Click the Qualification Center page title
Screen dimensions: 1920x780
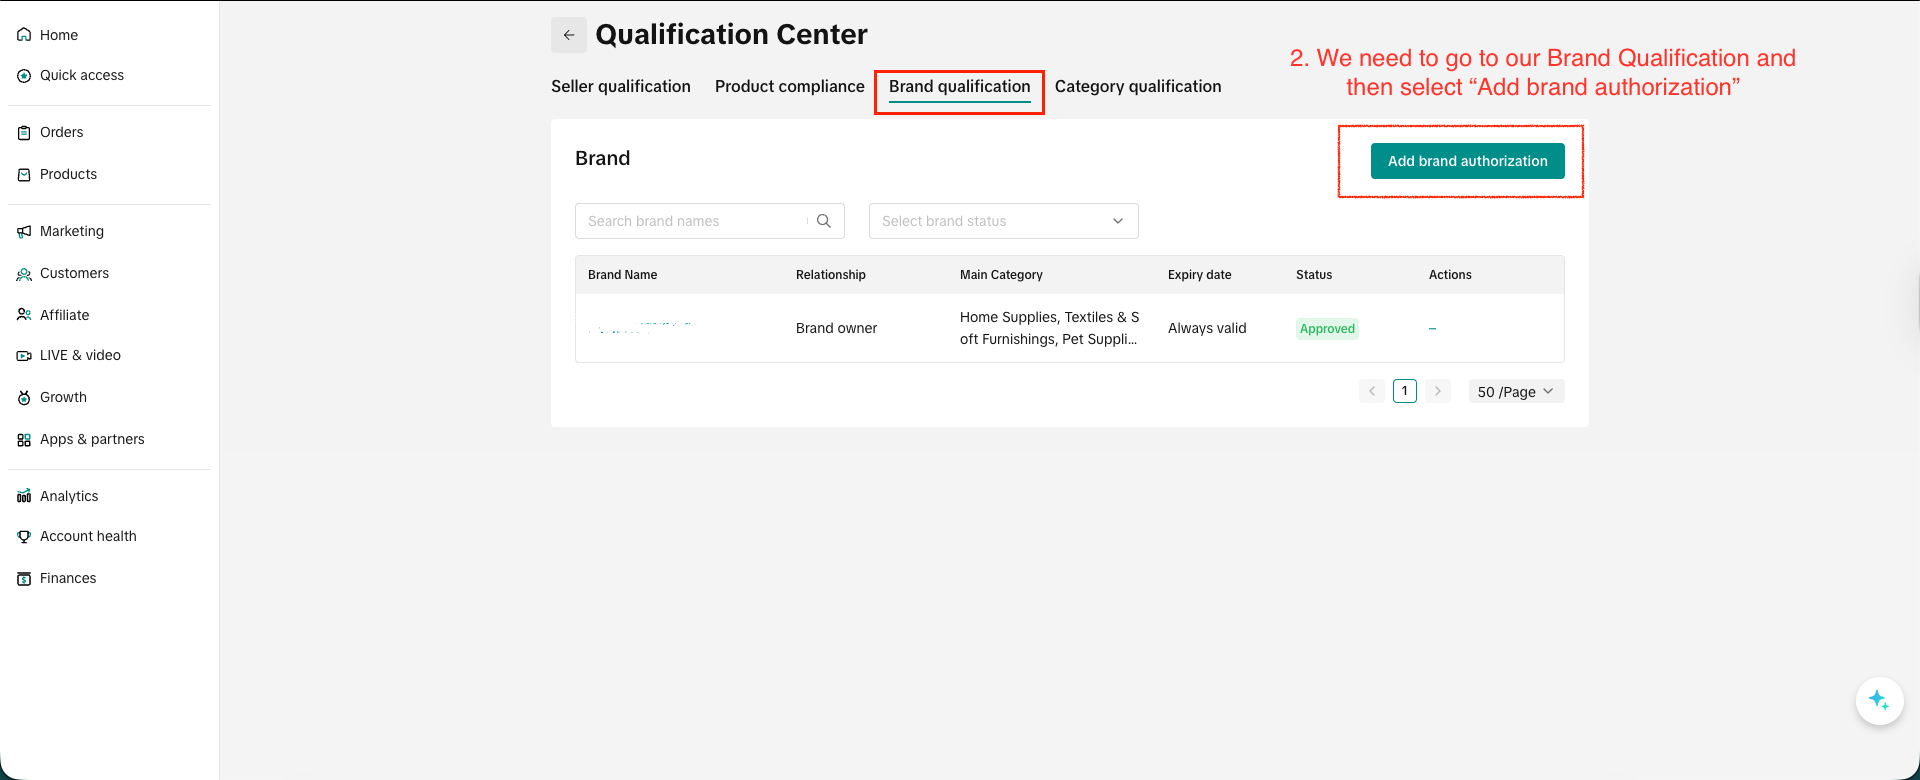[x=731, y=35]
